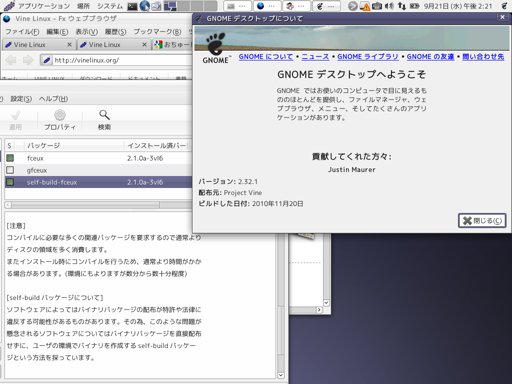This screenshot has width=512, height=384.
Task: Click the browser back arrow button
Action: pyautogui.click(x=11, y=60)
